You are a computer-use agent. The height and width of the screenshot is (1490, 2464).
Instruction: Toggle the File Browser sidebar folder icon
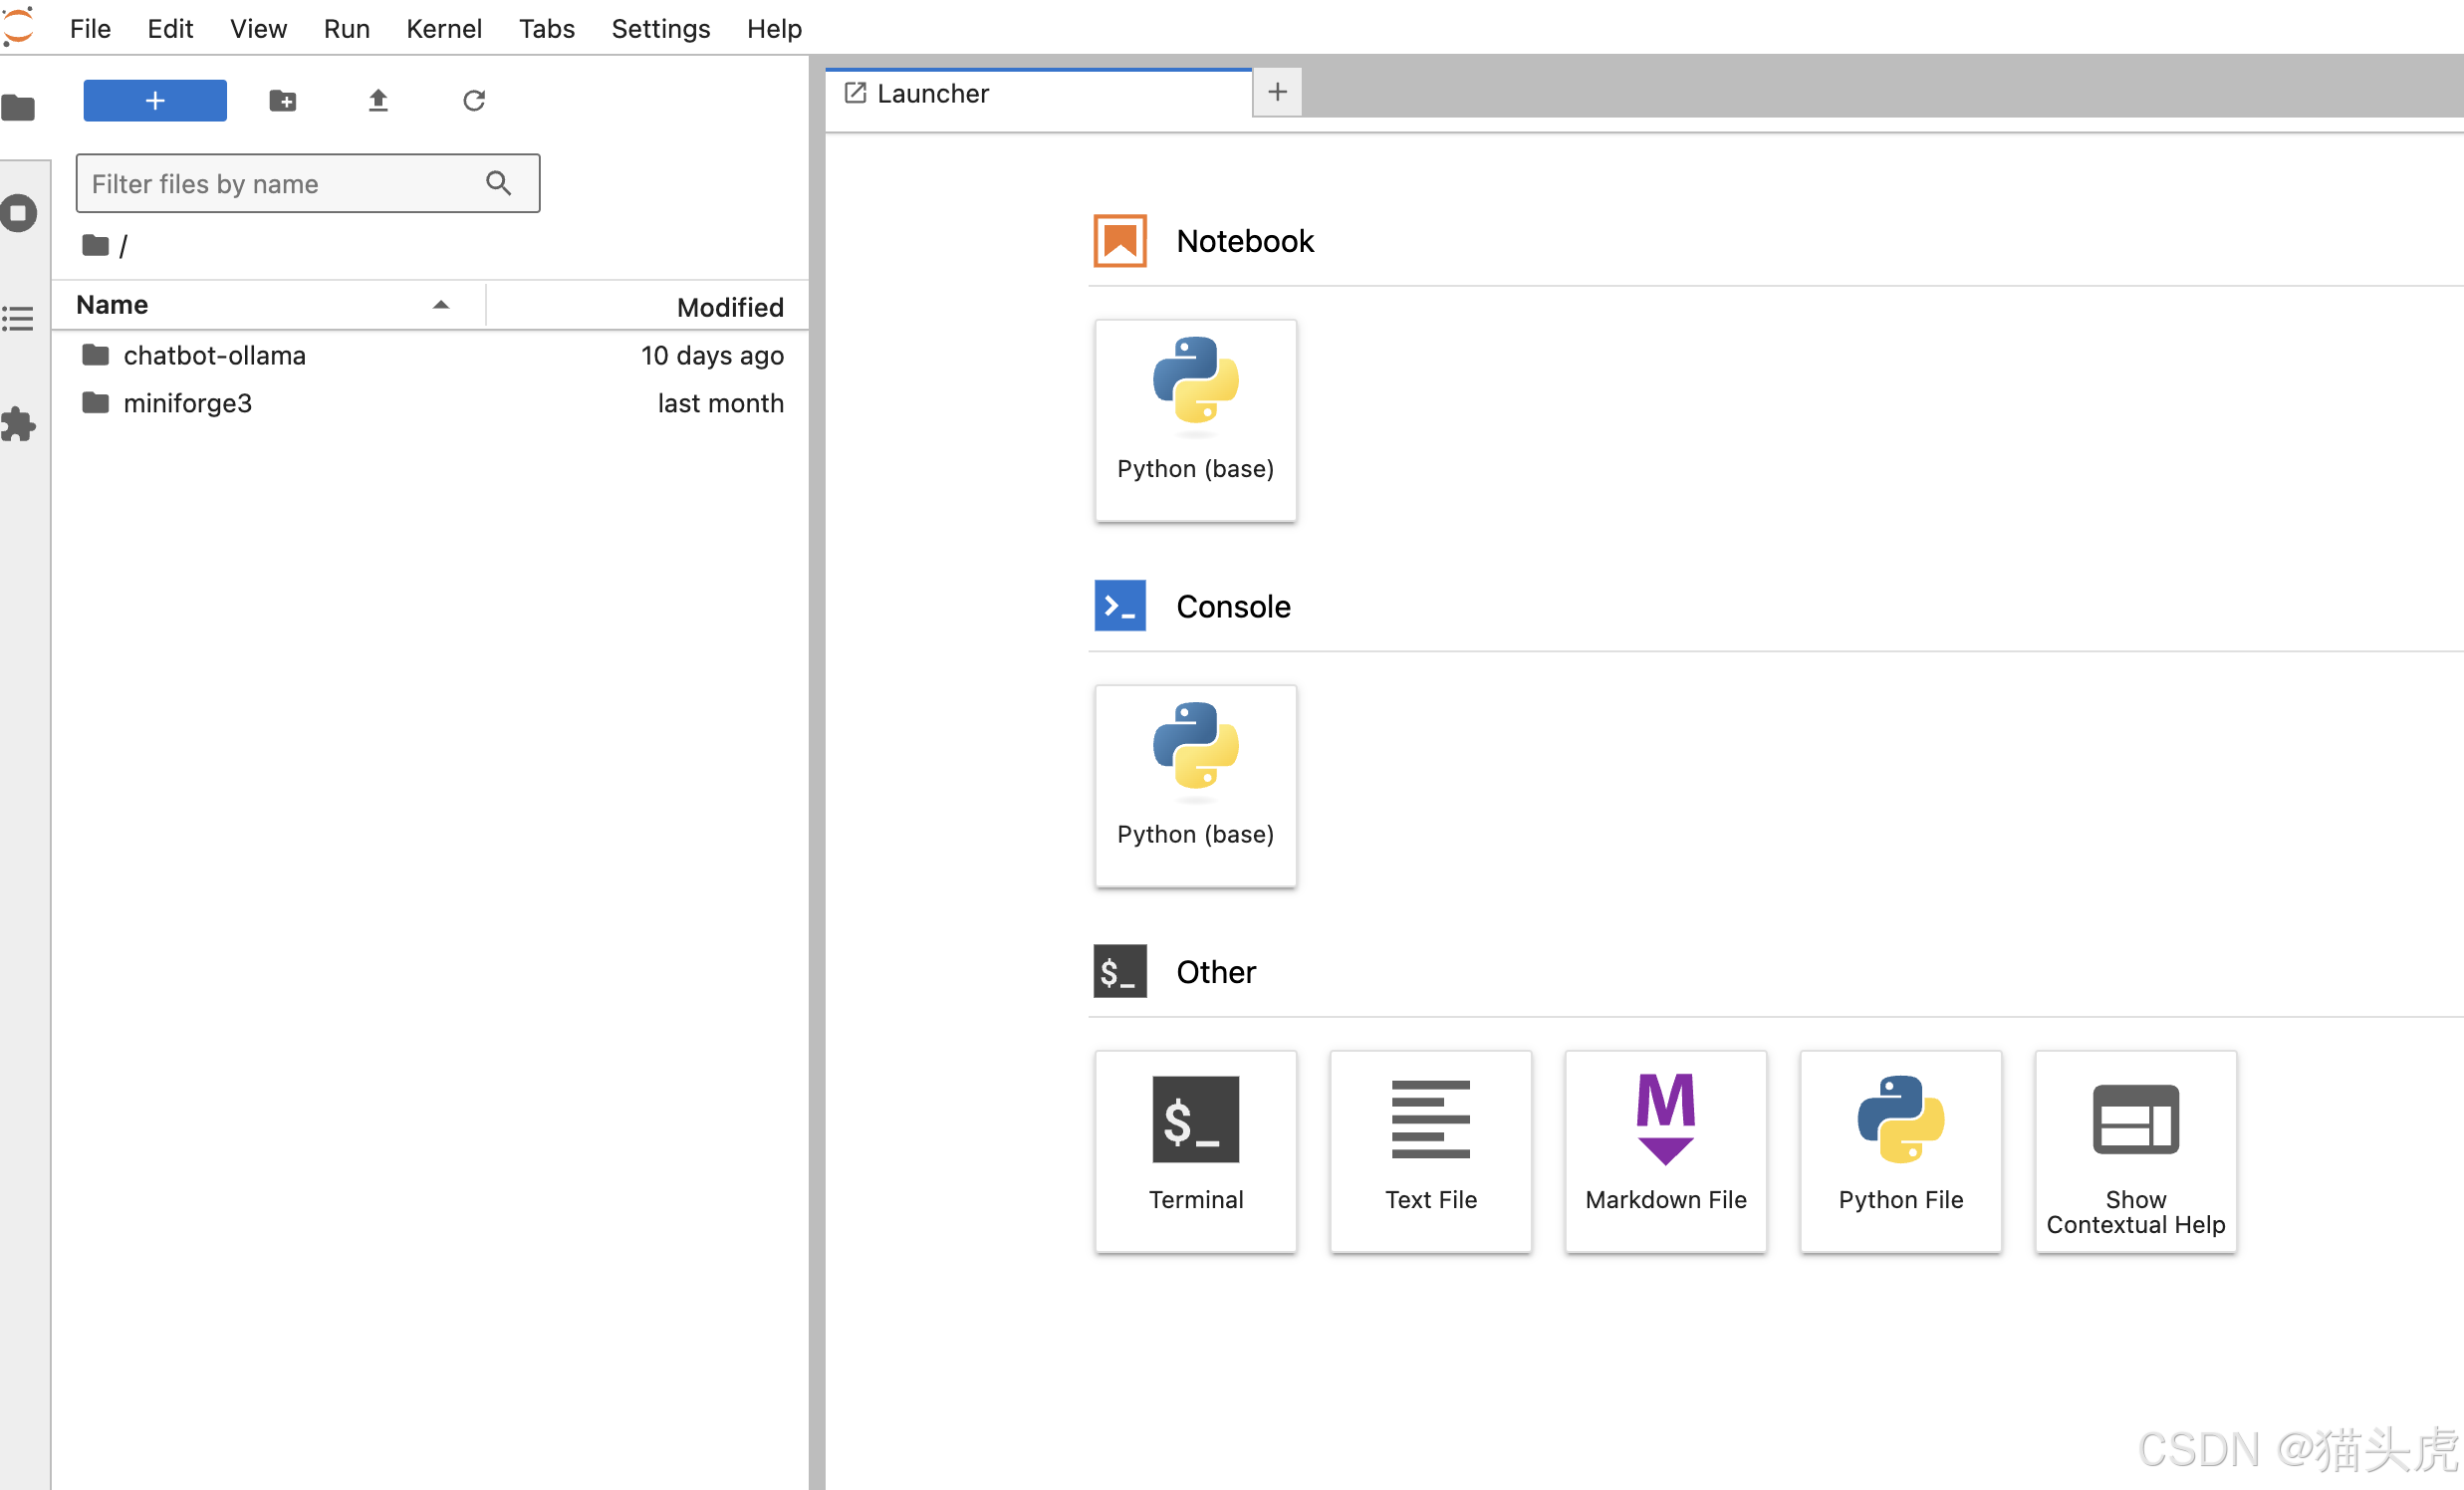pyautogui.click(x=18, y=107)
